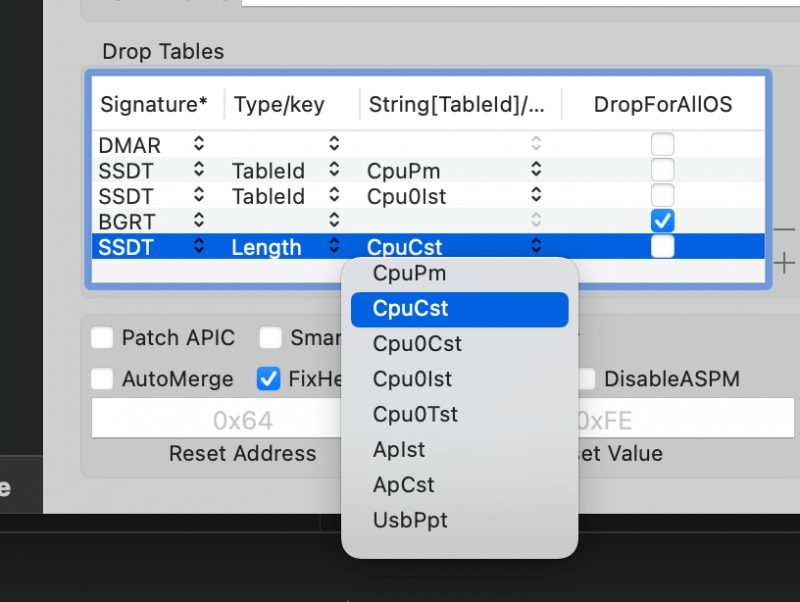Enable the Patch APIC checkbox
The width and height of the screenshot is (800, 602).
(102, 338)
